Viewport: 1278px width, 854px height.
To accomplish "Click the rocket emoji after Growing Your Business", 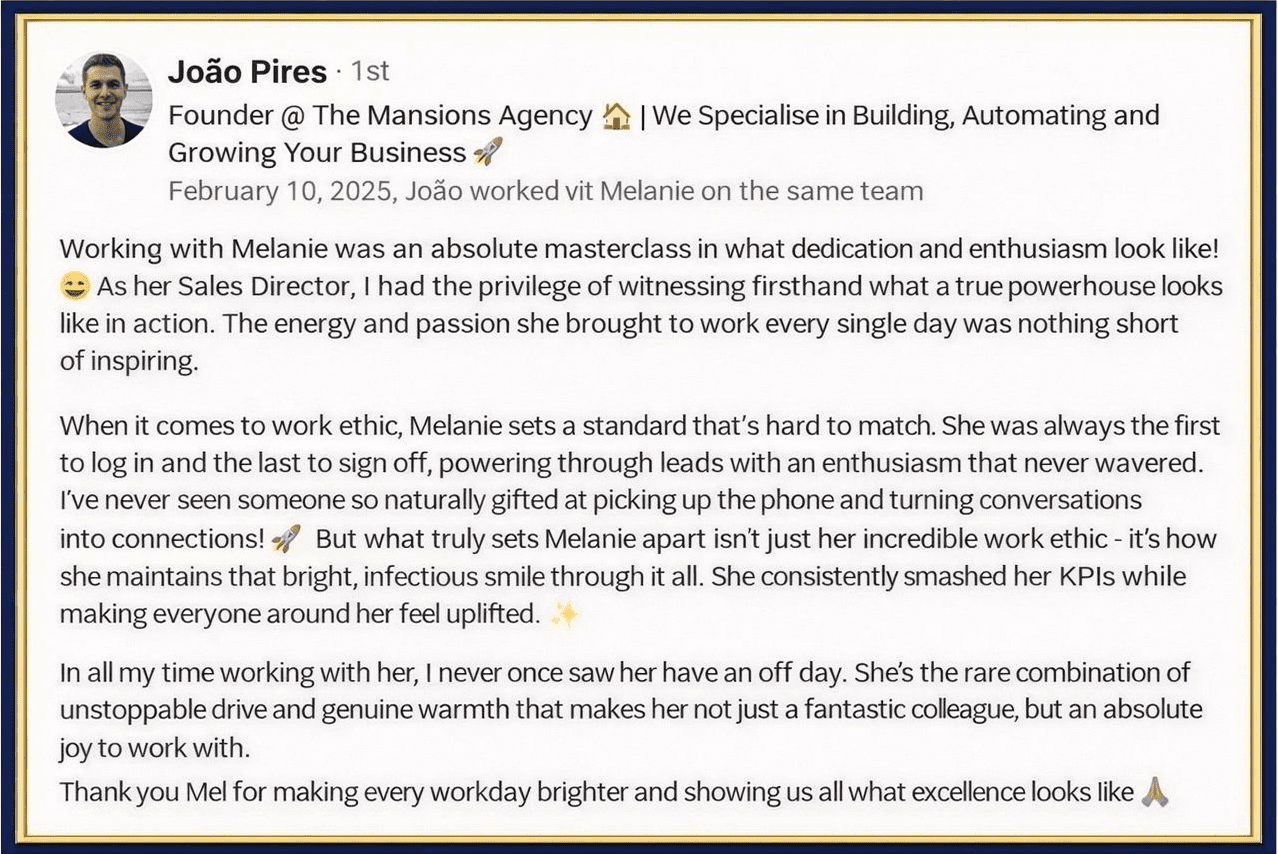I will (488, 153).
